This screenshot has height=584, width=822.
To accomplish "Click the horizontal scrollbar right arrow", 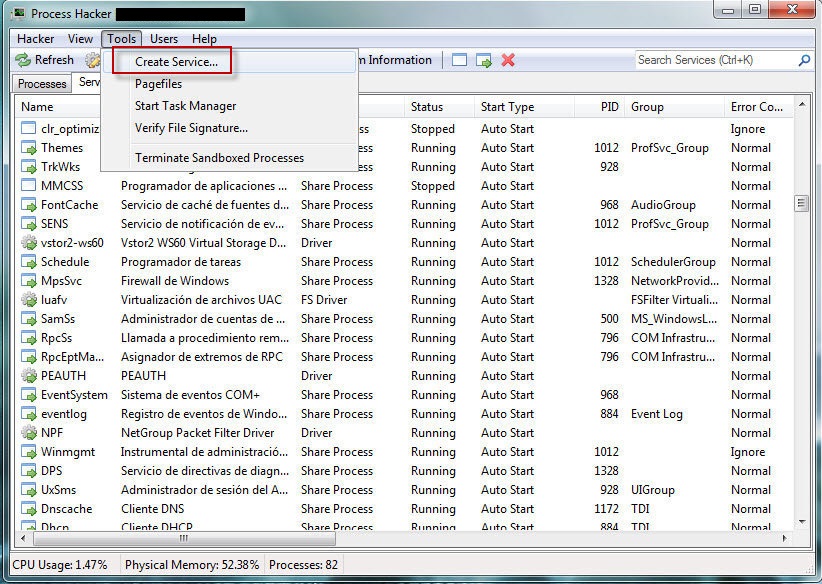I will coord(785,538).
